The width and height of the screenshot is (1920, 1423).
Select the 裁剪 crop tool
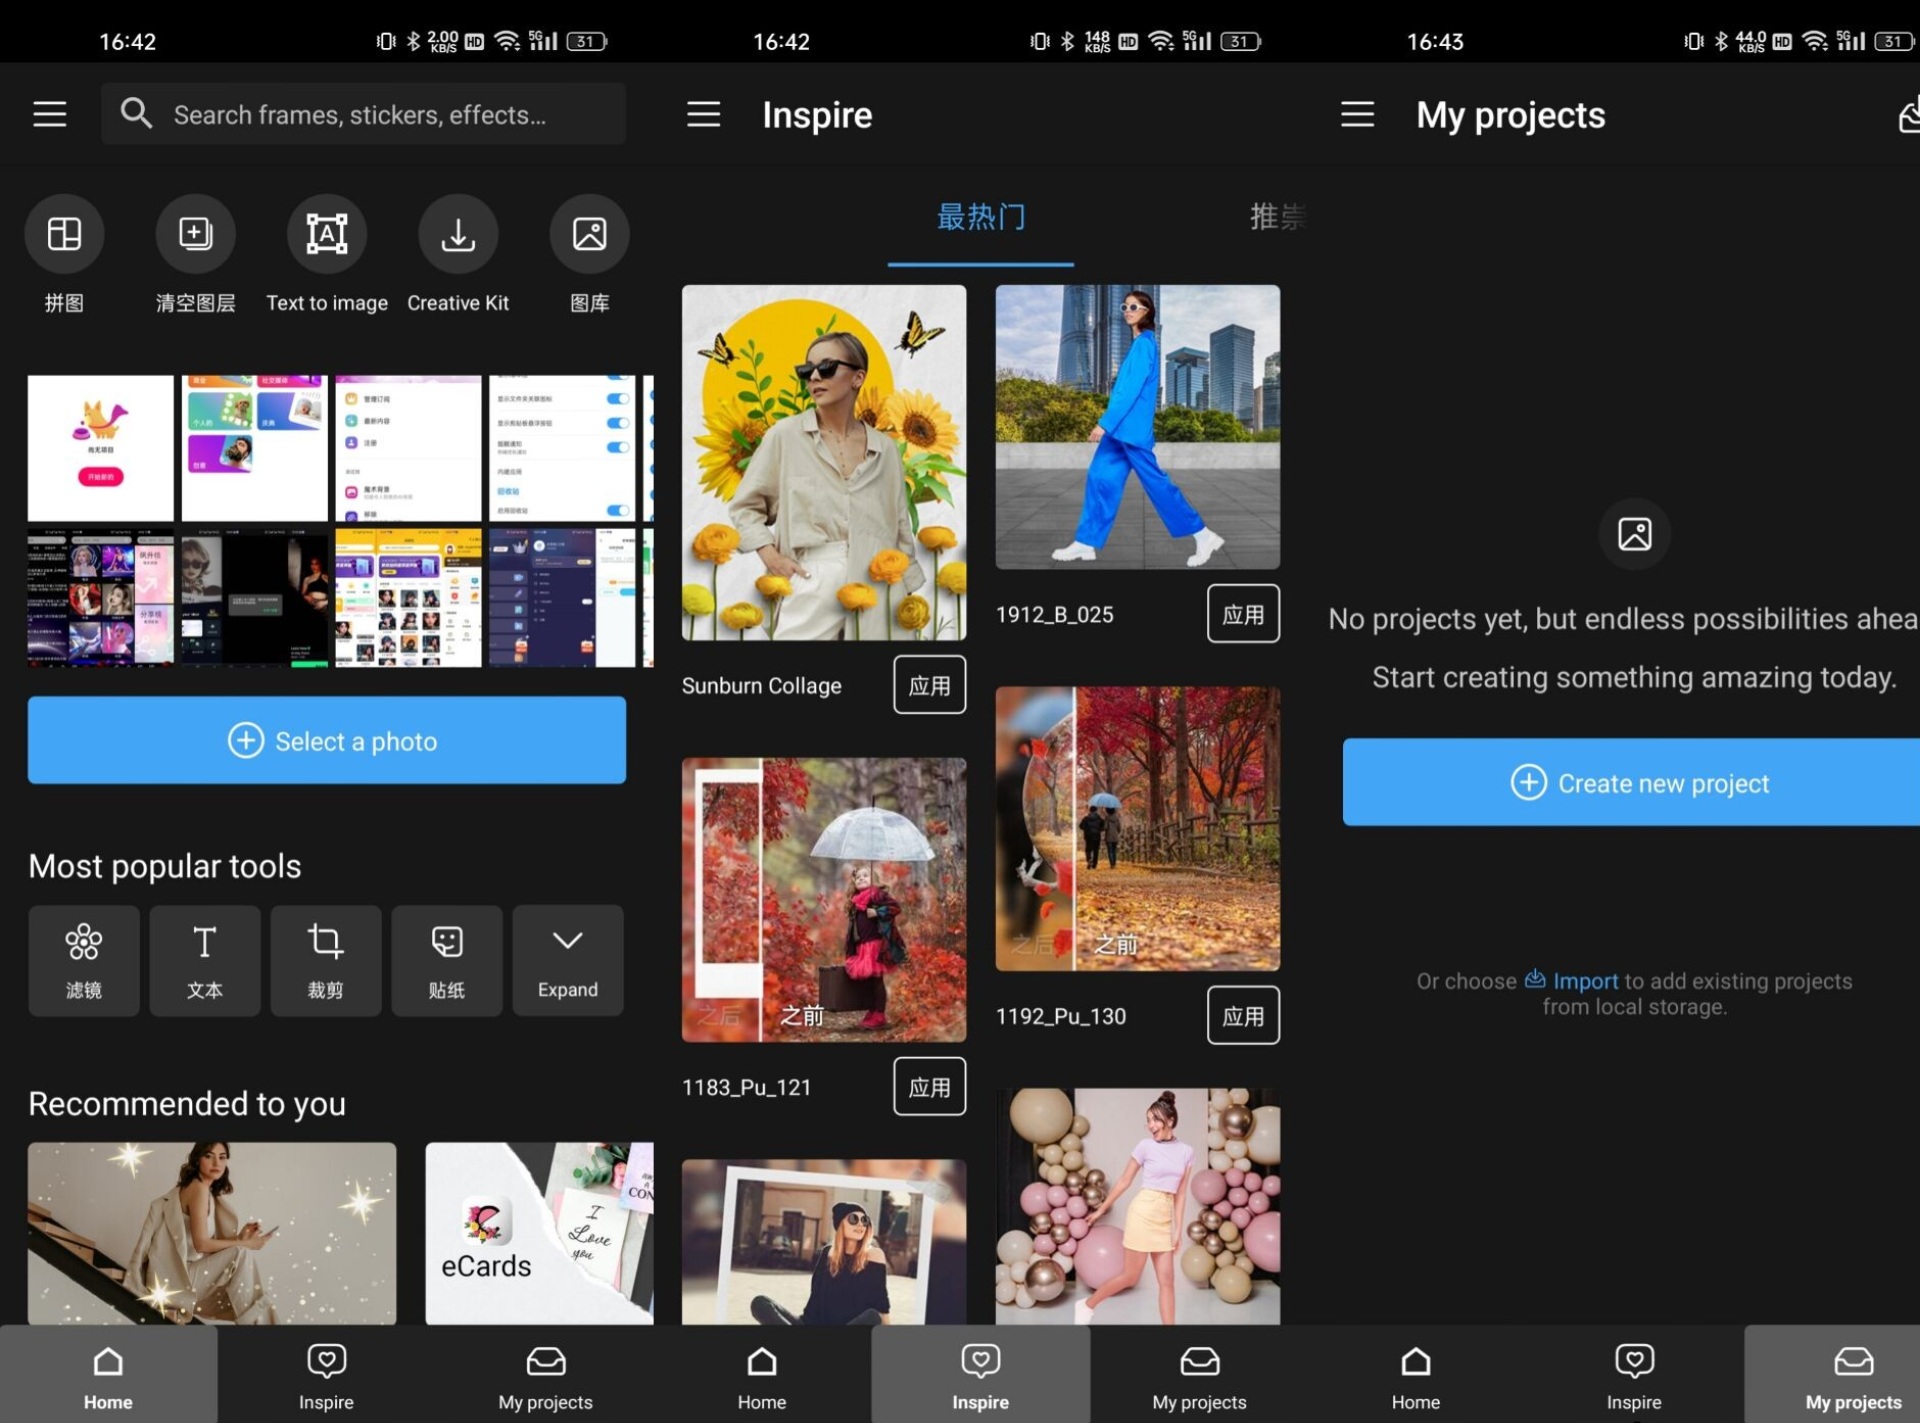point(326,960)
